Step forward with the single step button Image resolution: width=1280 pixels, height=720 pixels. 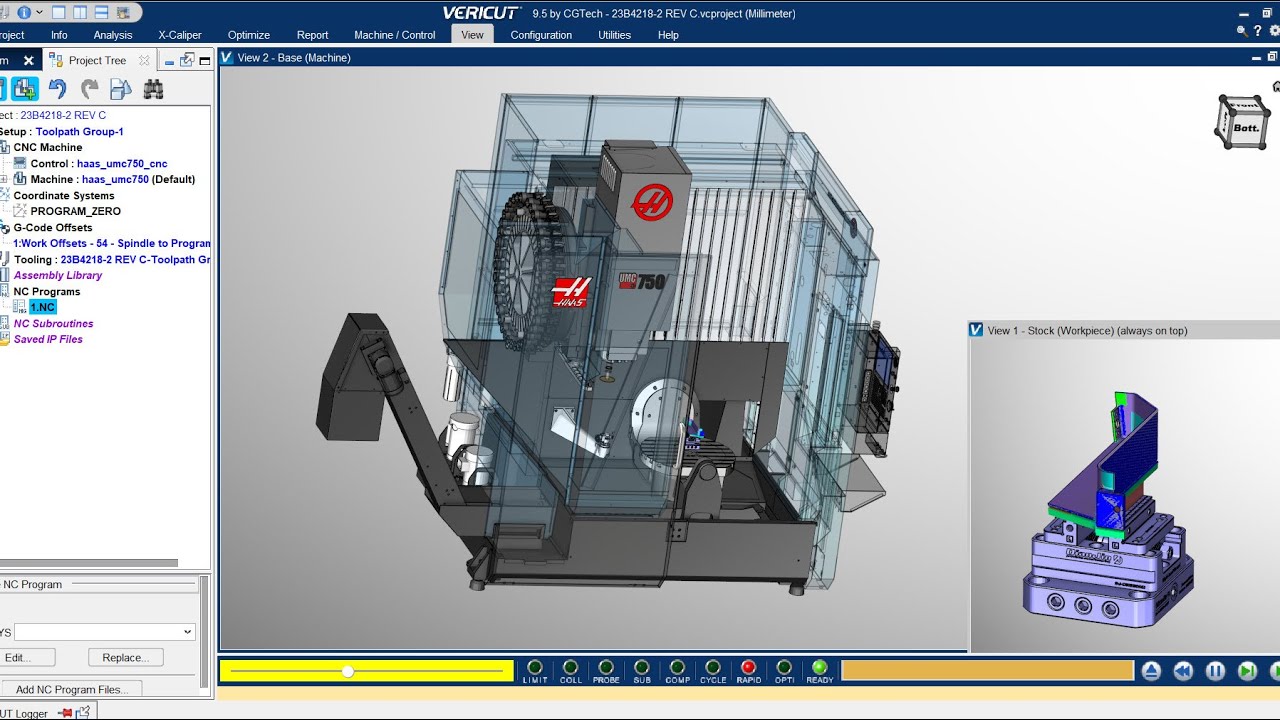tap(1247, 671)
